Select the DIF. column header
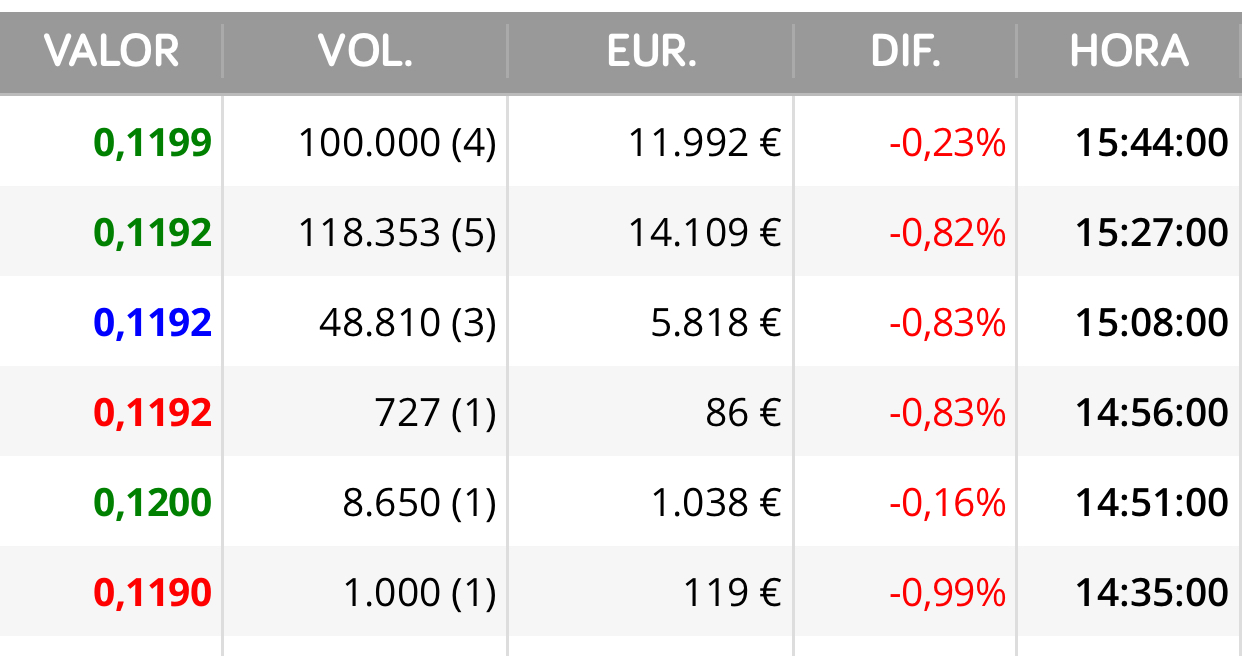 click(906, 50)
